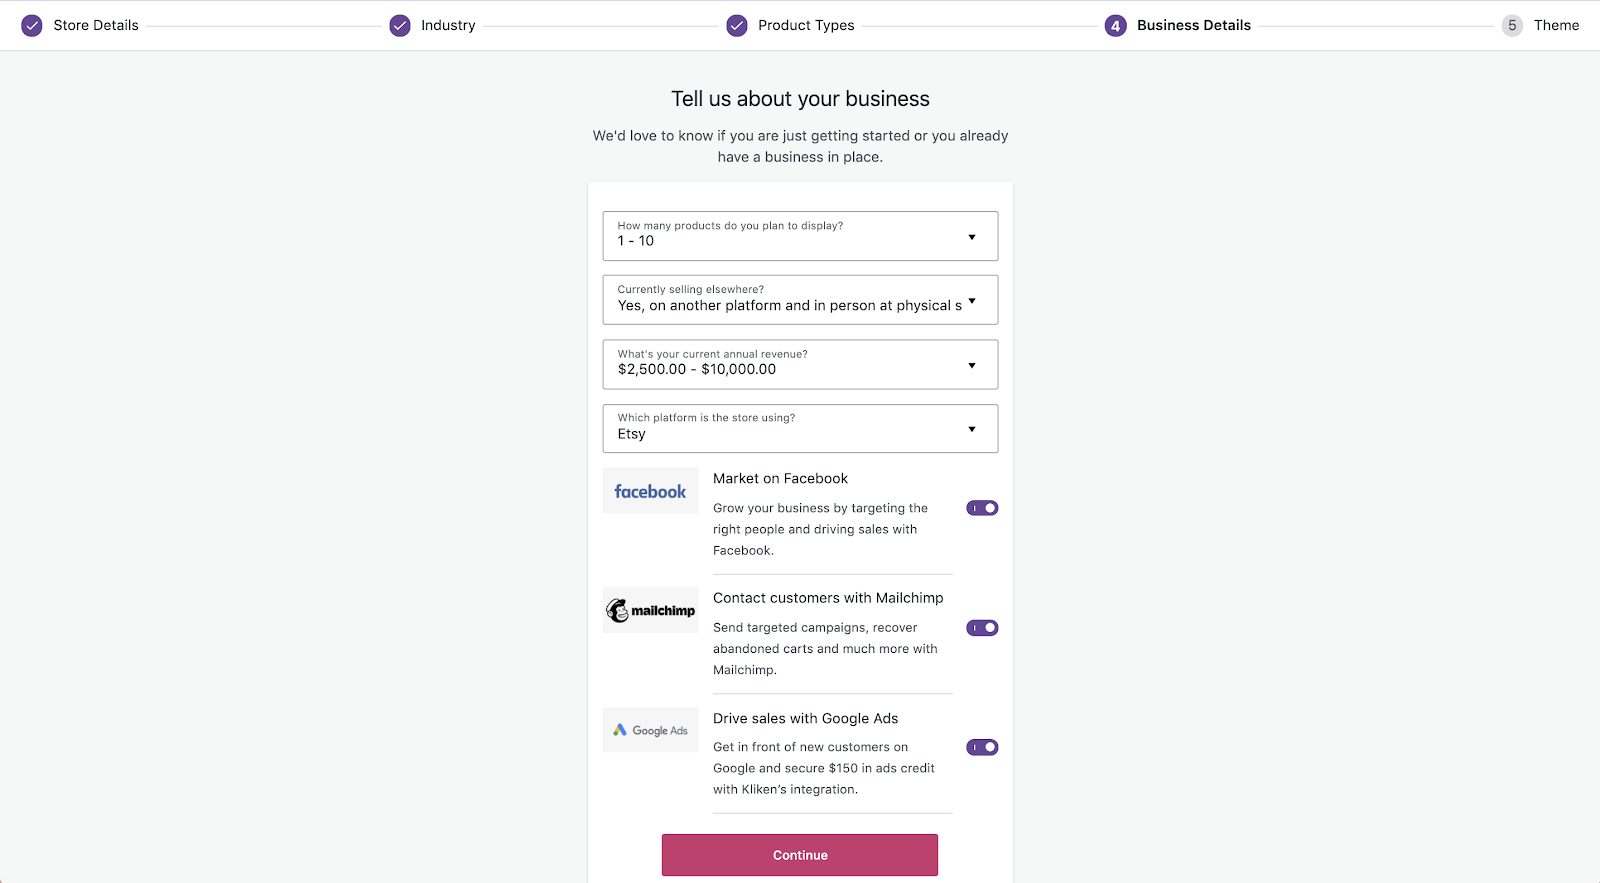Turn off the Mailchimp toggle
The height and width of the screenshot is (883, 1600).
point(982,627)
